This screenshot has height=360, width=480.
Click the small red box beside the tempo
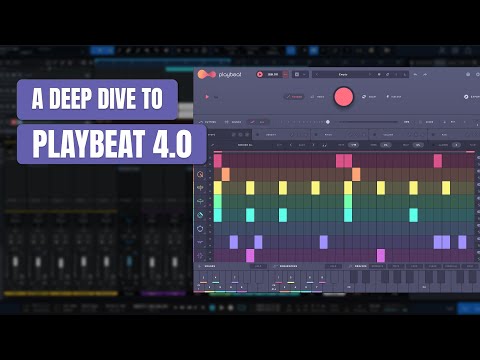[285, 74]
